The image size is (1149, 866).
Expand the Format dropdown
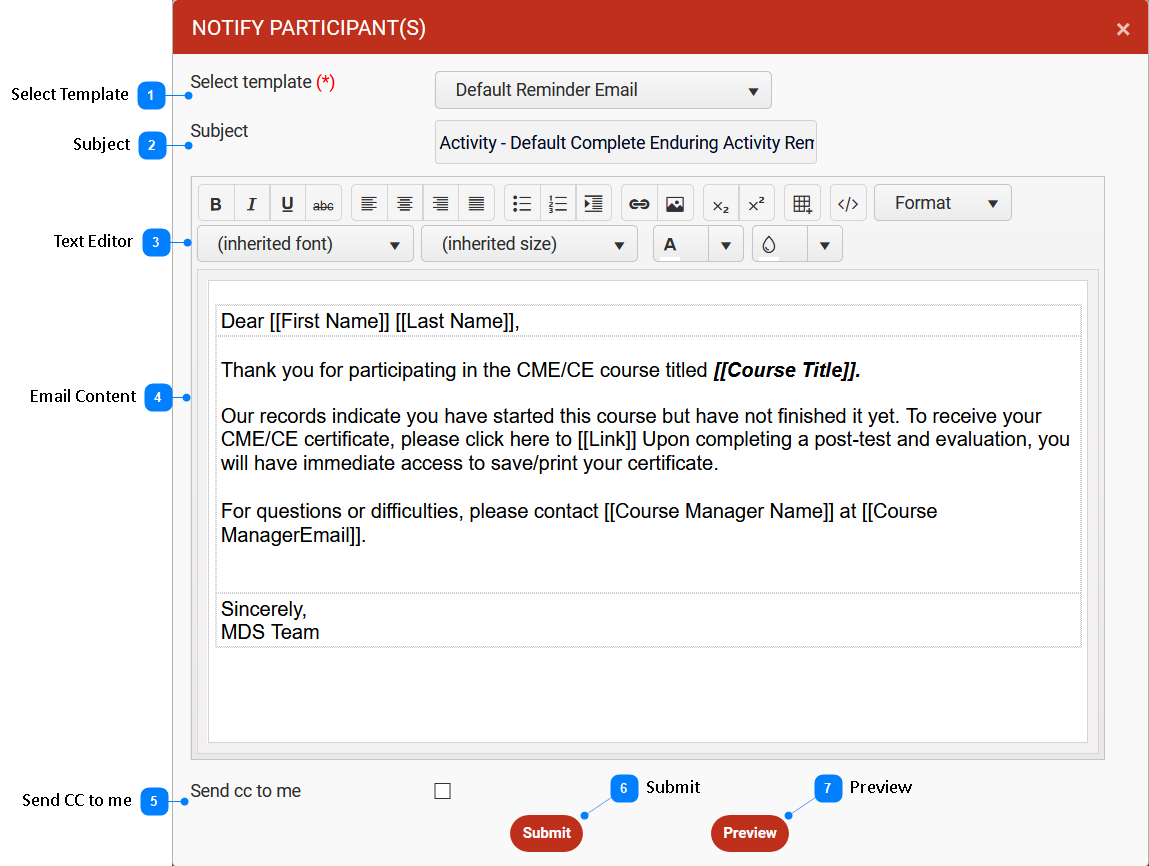pyautogui.click(x=942, y=203)
